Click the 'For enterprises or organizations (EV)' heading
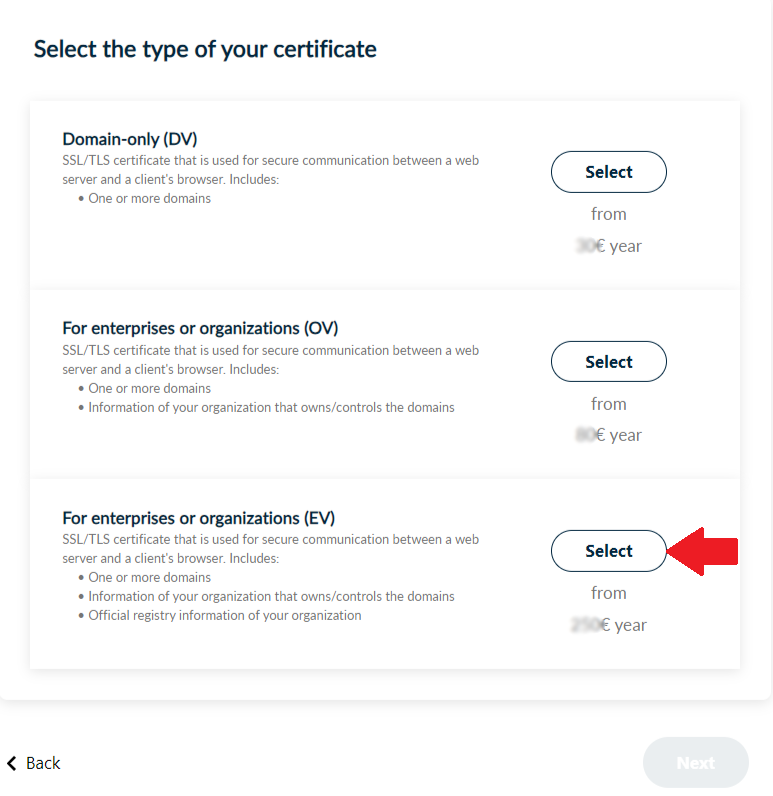This screenshot has height=796, width=773. [x=199, y=518]
